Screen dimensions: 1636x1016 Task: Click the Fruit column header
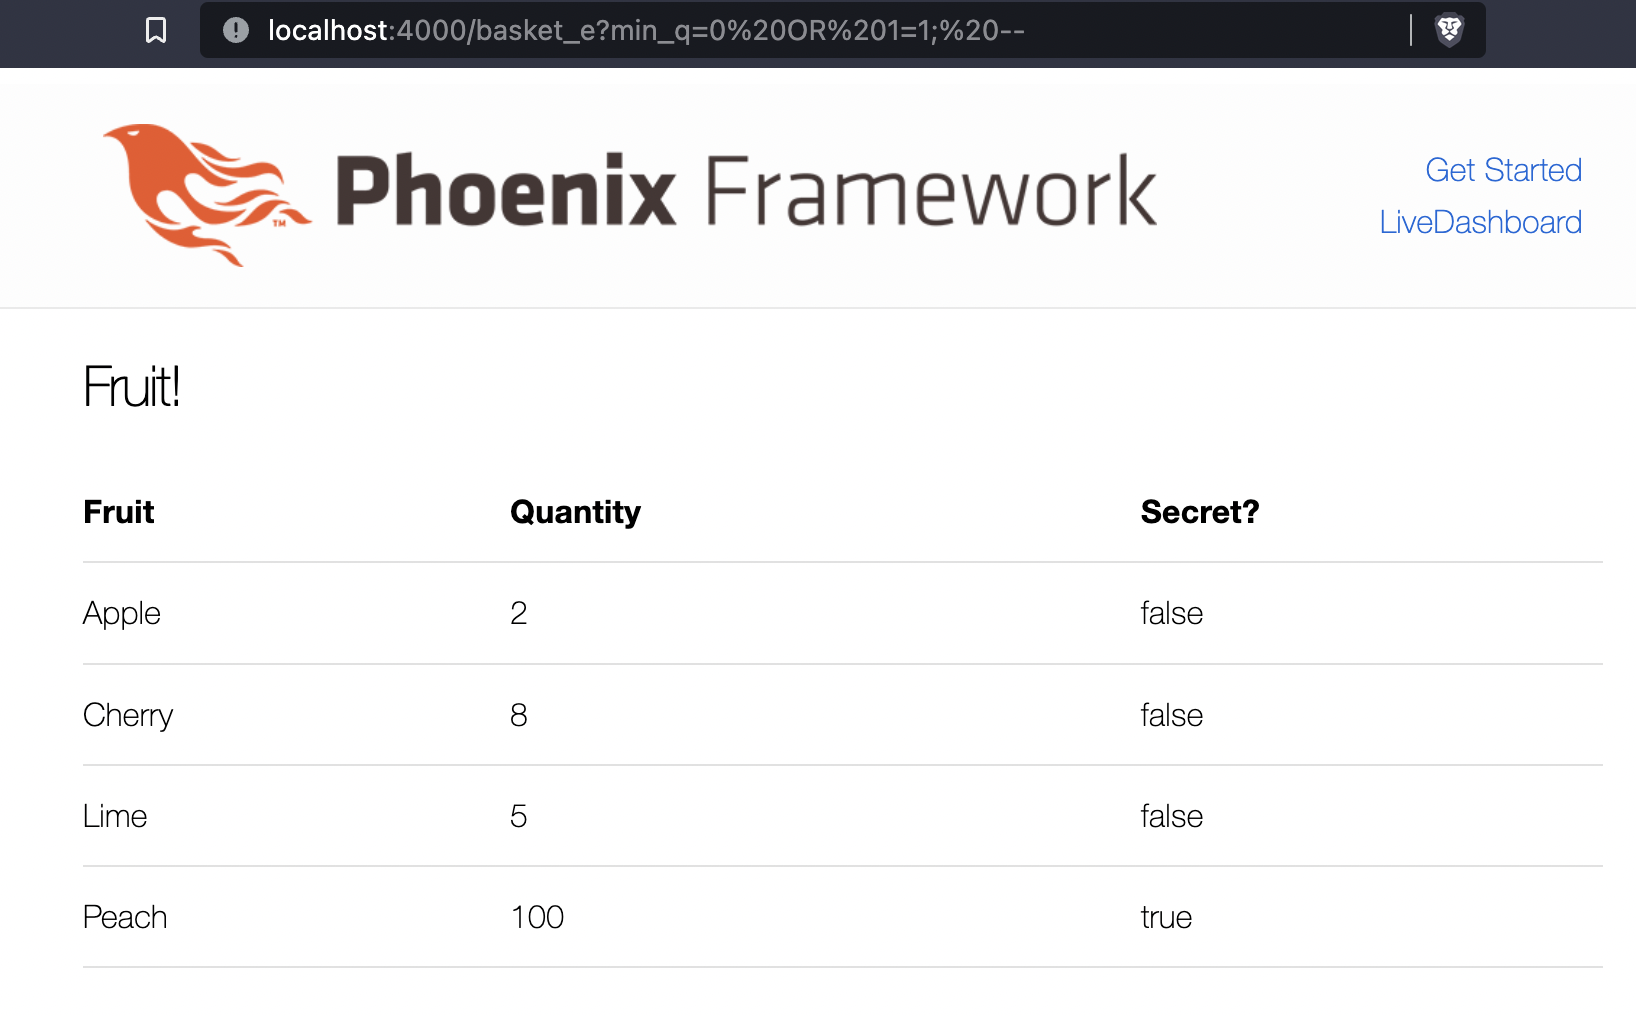point(119,512)
